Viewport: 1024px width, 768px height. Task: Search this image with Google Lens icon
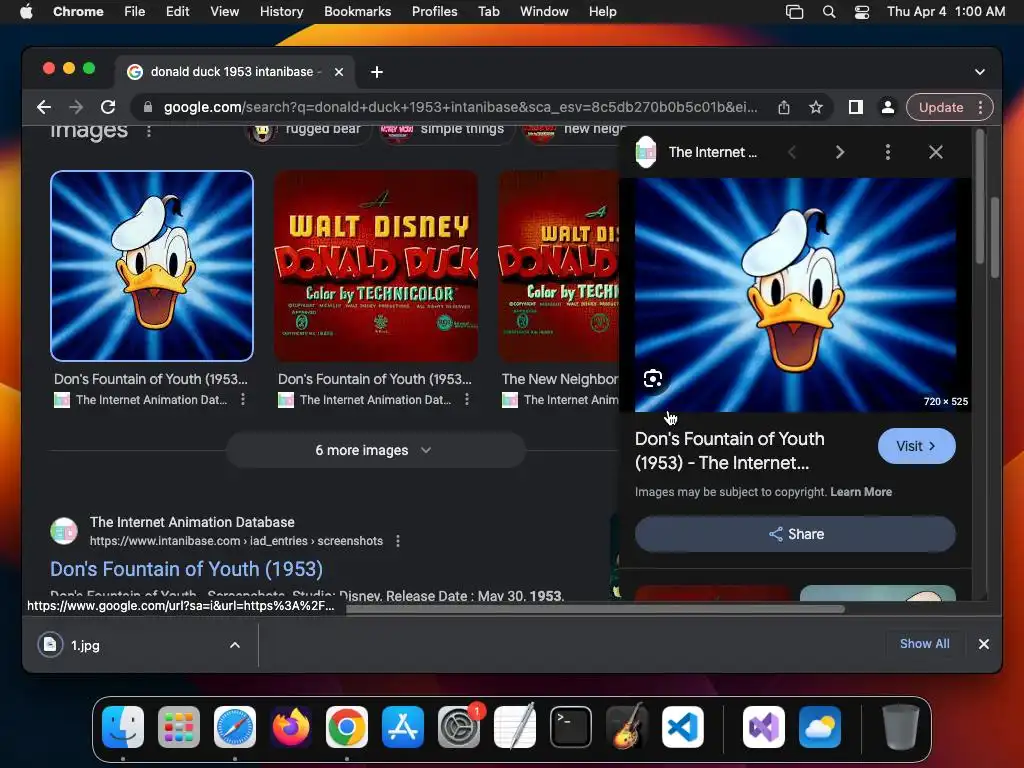click(652, 379)
